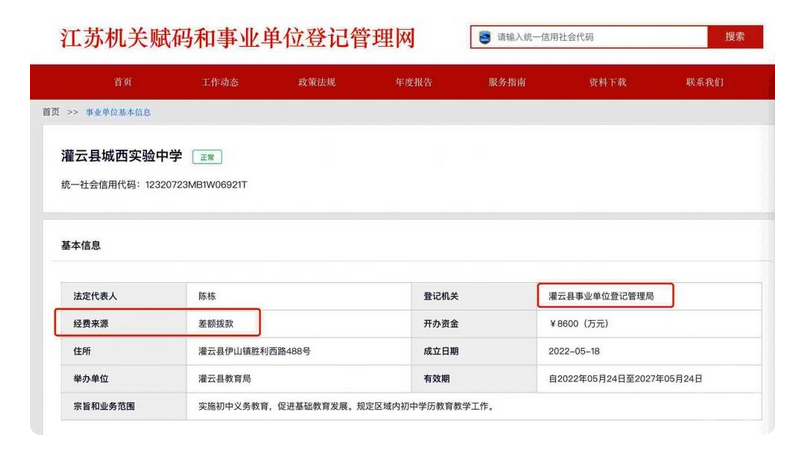
Task: Open the 政策法规 menu item
Action: pos(317,82)
